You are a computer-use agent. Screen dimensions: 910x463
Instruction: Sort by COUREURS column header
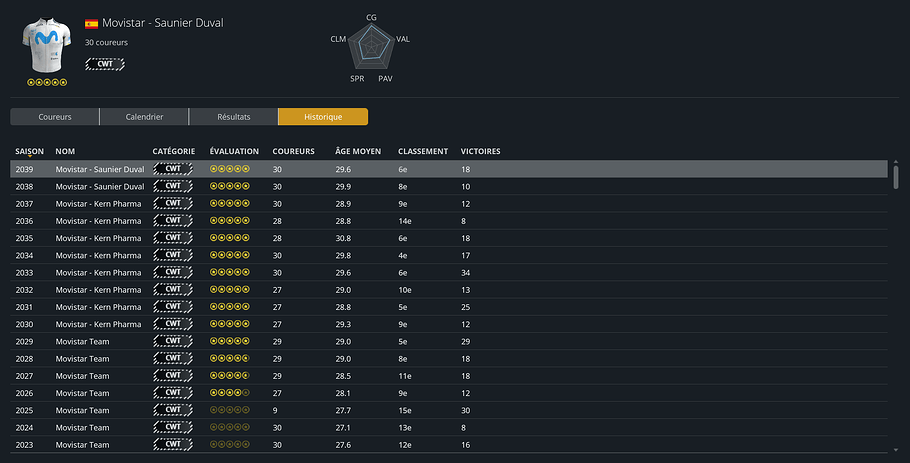click(293, 151)
